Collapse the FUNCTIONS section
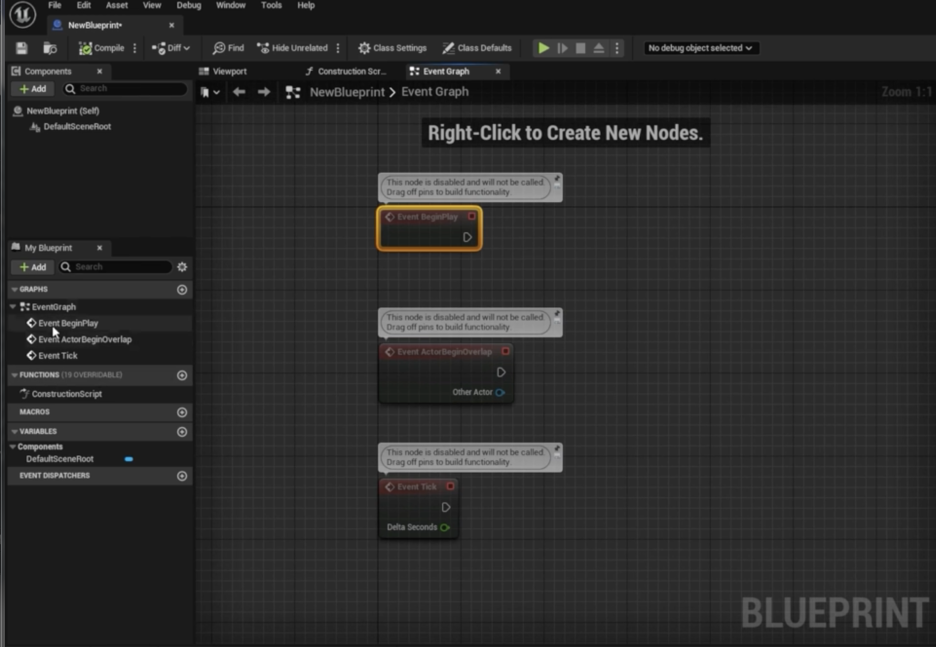Screen dimensions: 936x647 click(x=14, y=375)
